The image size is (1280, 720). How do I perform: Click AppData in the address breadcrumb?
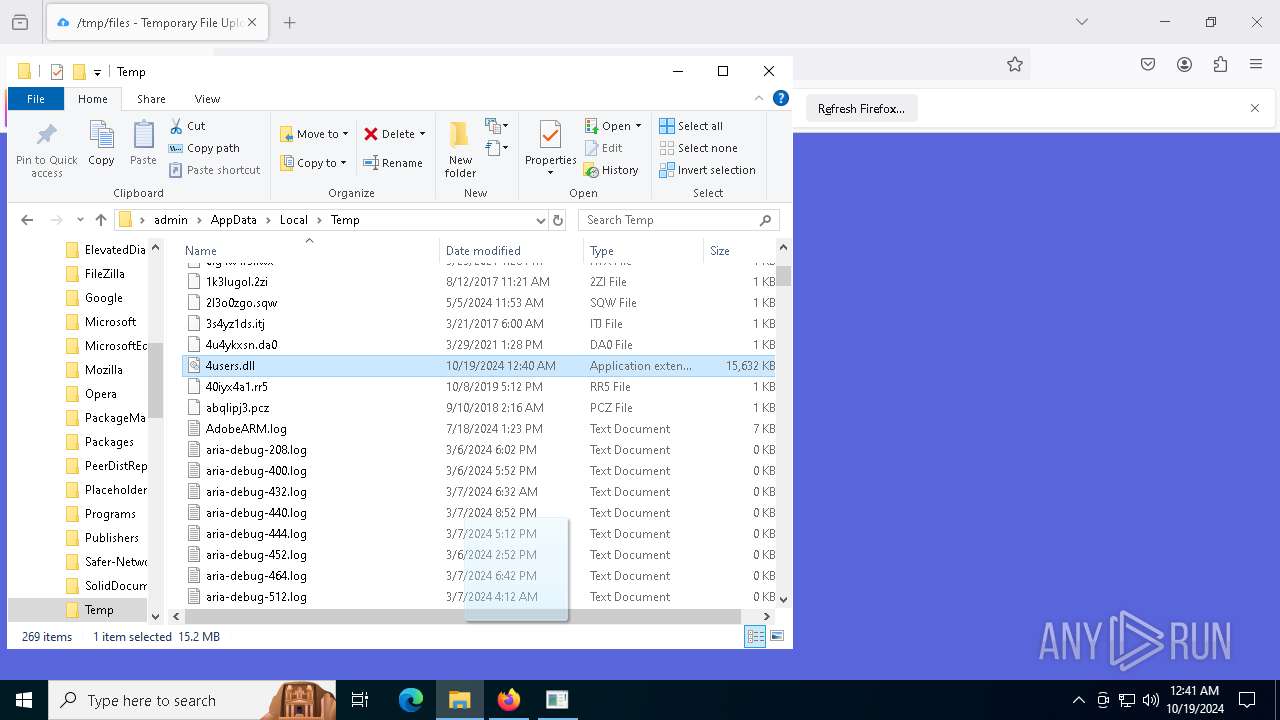233,220
